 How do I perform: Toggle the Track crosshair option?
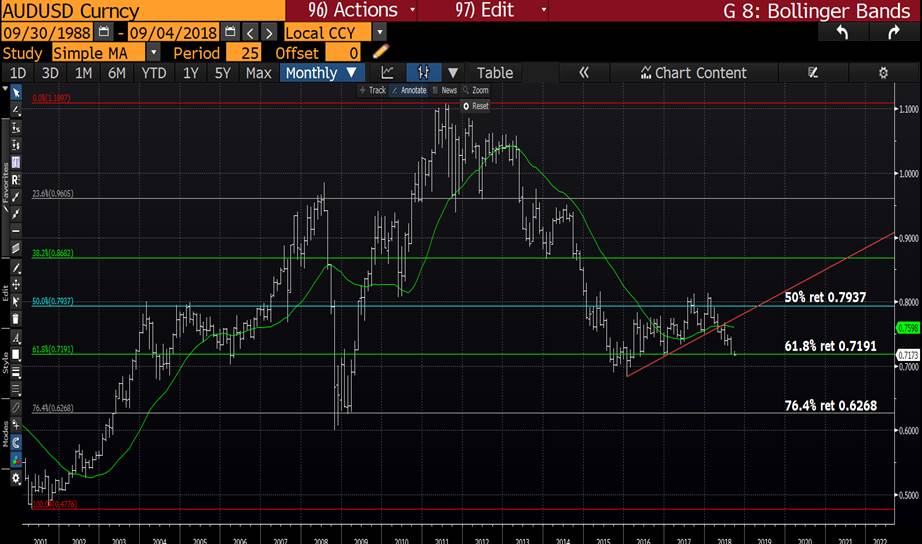pyautogui.click(x=372, y=90)
